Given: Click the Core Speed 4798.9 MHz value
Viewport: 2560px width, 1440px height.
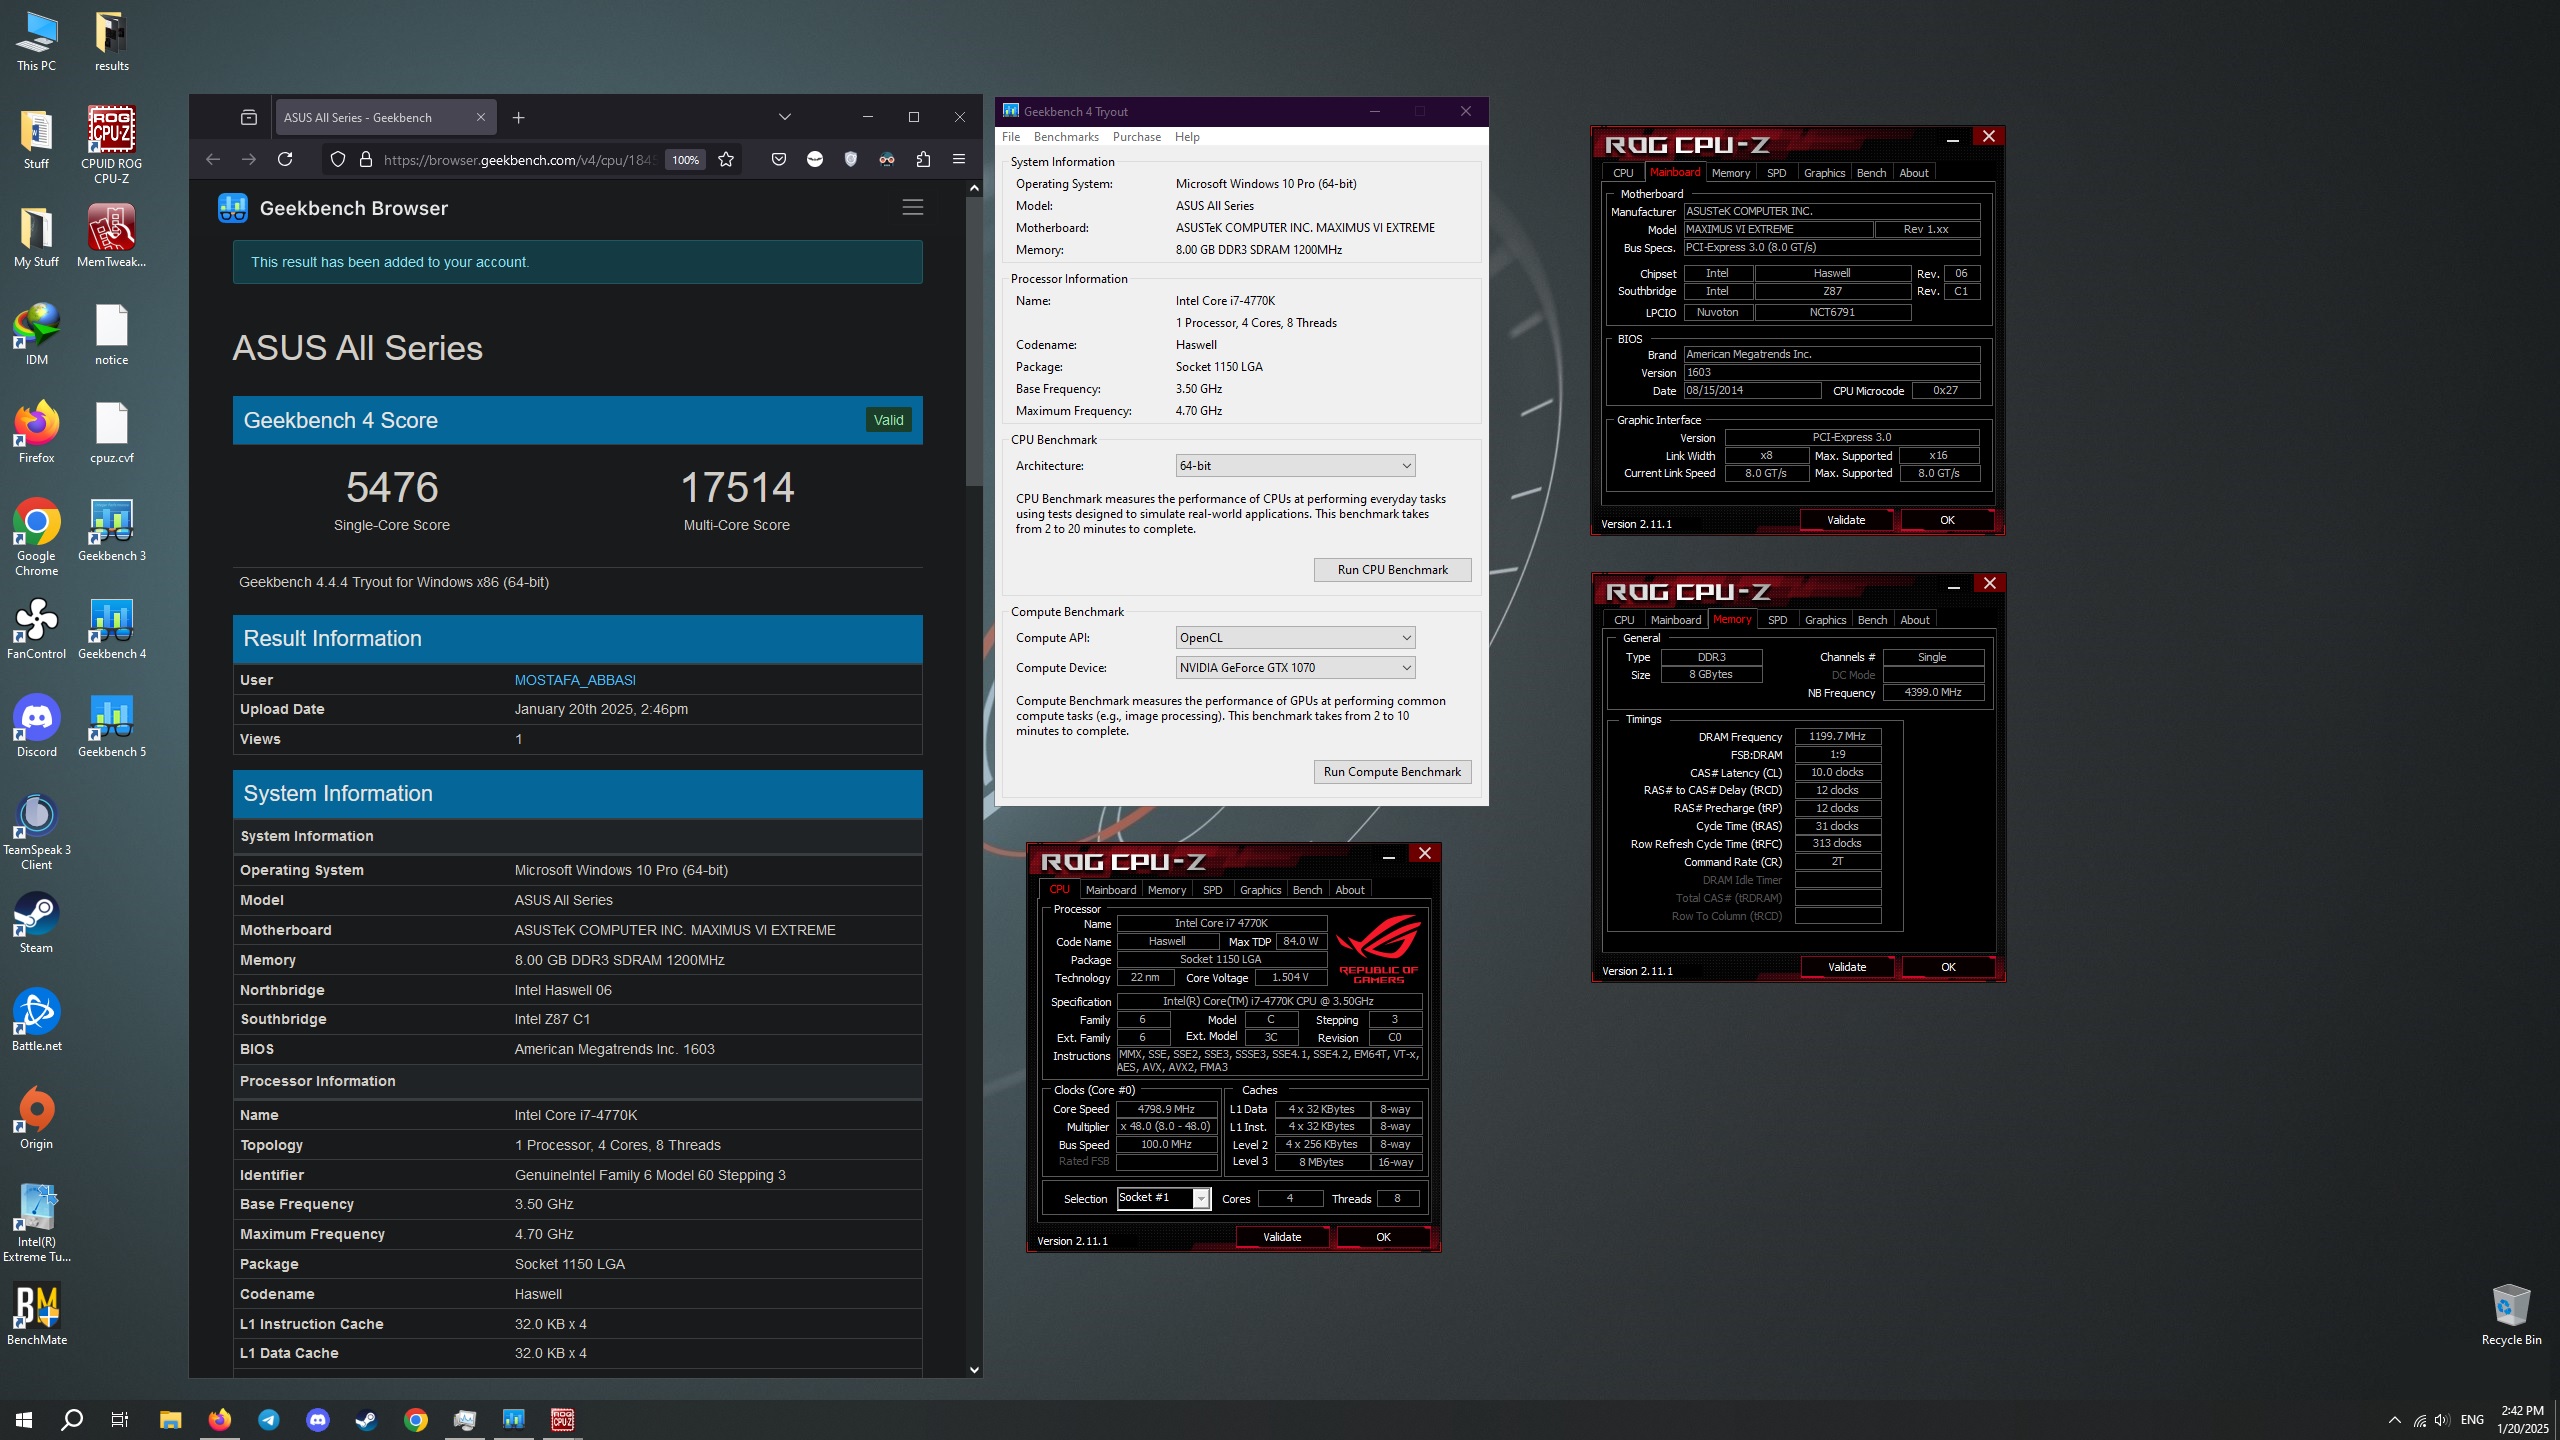Looking at the screenshot, I should 1166,1109.
